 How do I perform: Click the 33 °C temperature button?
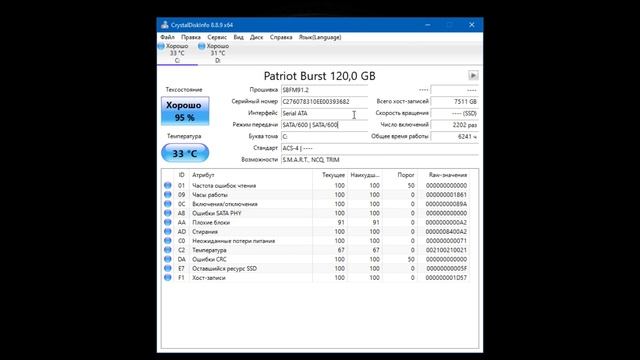click(x=185, y=153)
